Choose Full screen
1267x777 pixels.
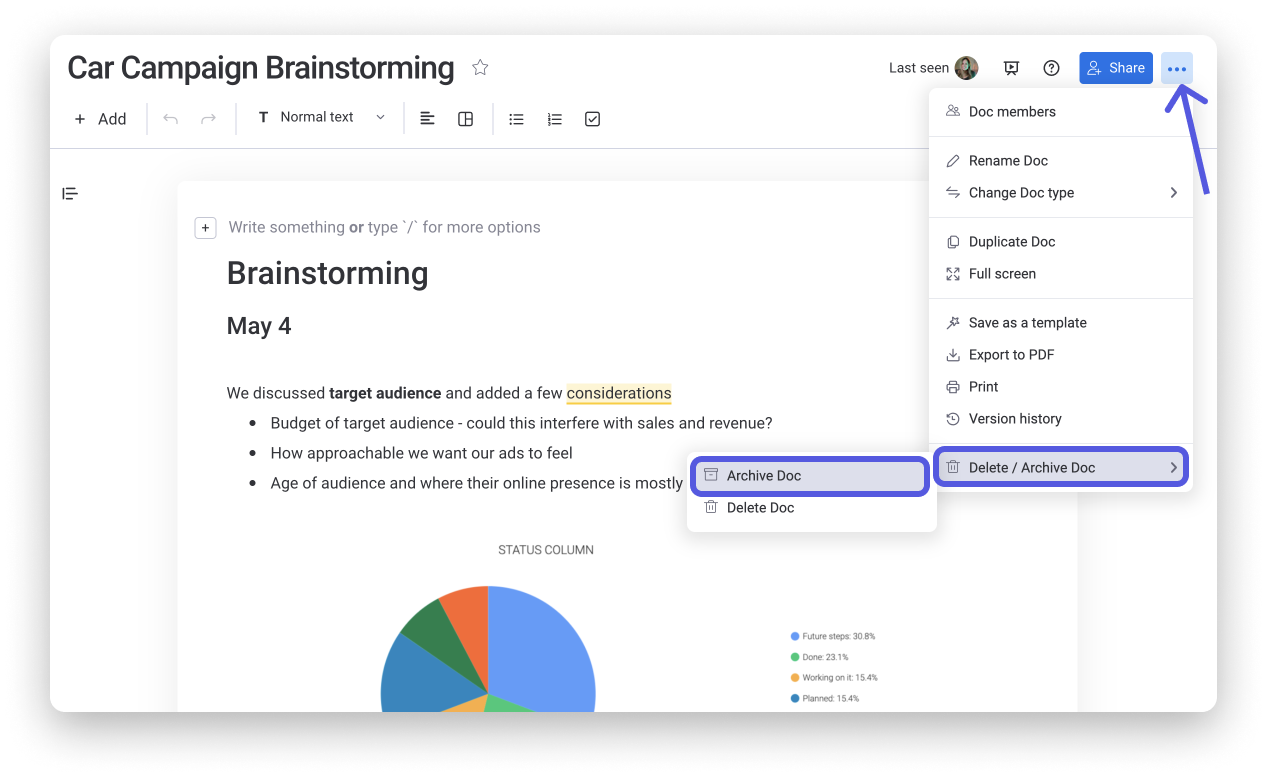1061,274
